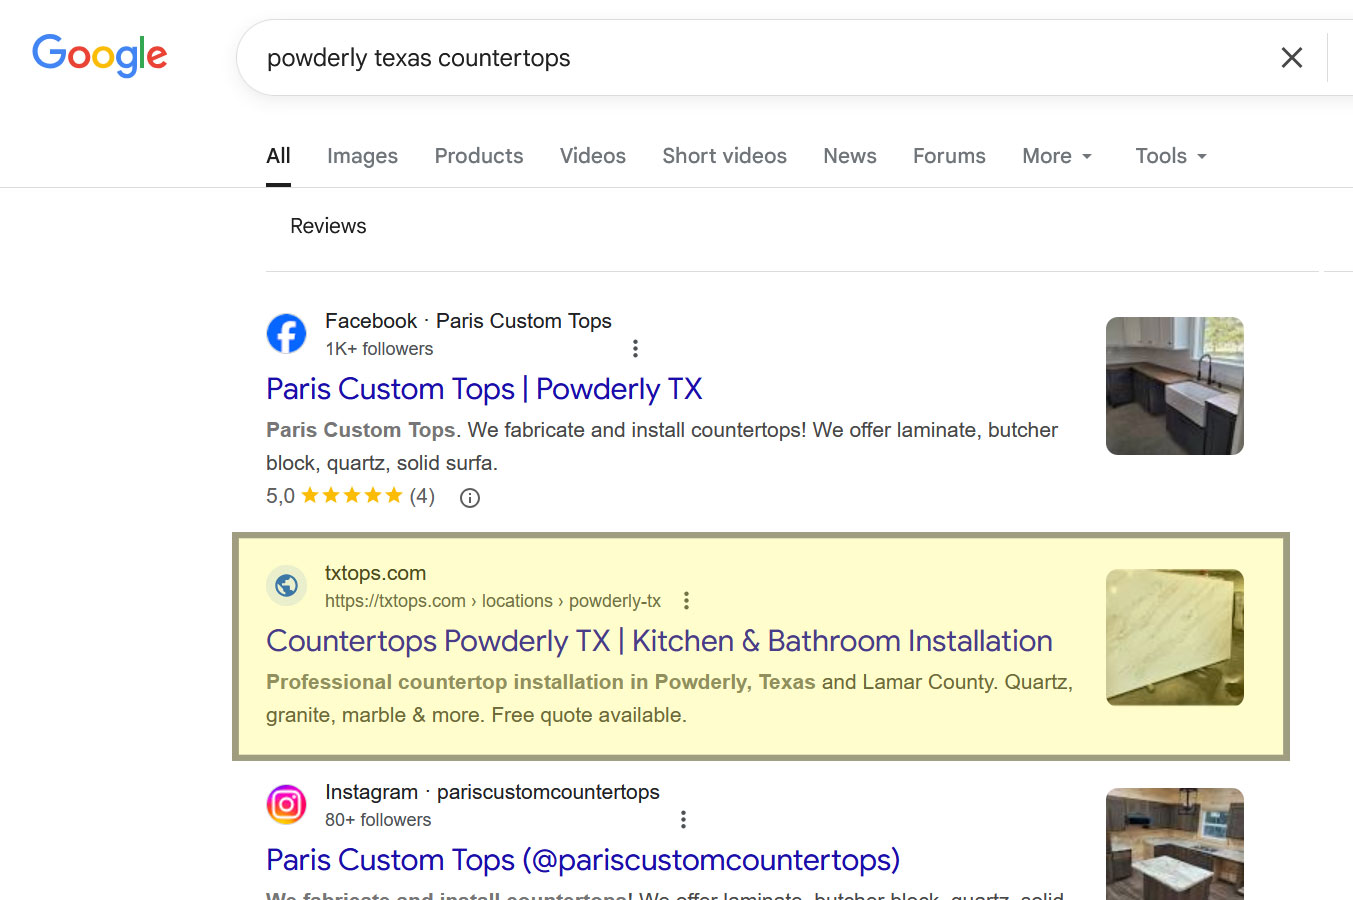Open the three-dot menu on Instagram result
Image resolution: width=1353 pixels, height=900 pixels.
[x=683, y=818]
